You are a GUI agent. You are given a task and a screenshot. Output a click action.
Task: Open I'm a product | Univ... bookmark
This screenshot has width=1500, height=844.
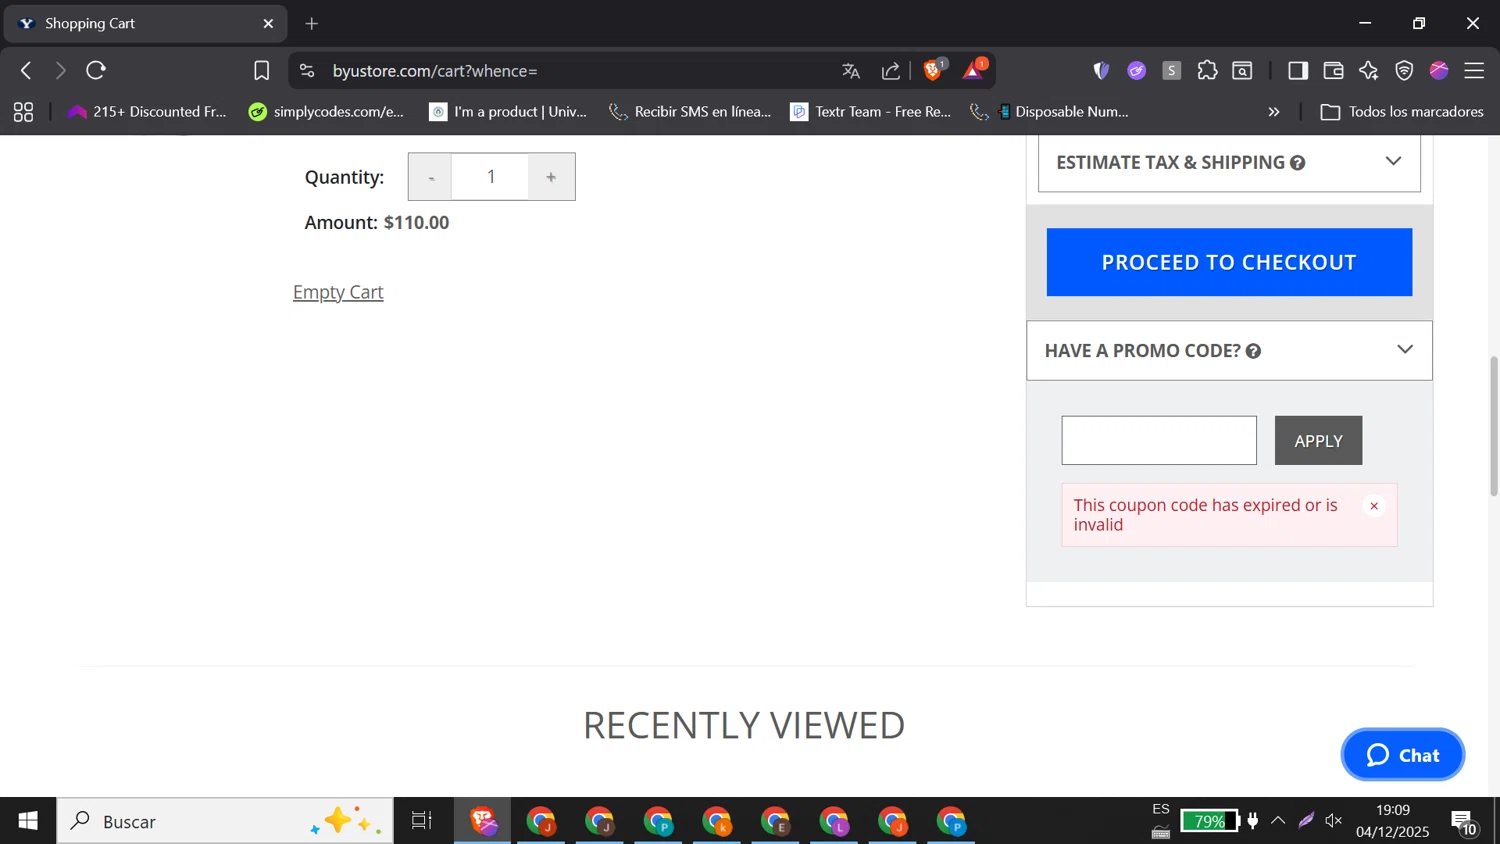(x=508, y=112)
